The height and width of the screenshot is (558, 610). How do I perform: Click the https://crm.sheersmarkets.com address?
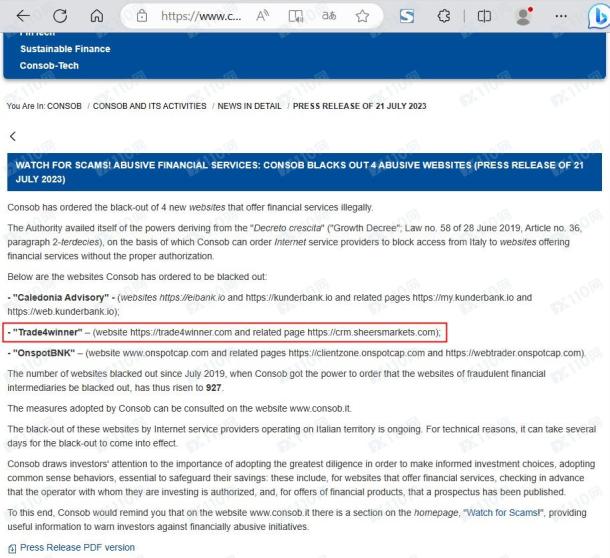[372, 332]
